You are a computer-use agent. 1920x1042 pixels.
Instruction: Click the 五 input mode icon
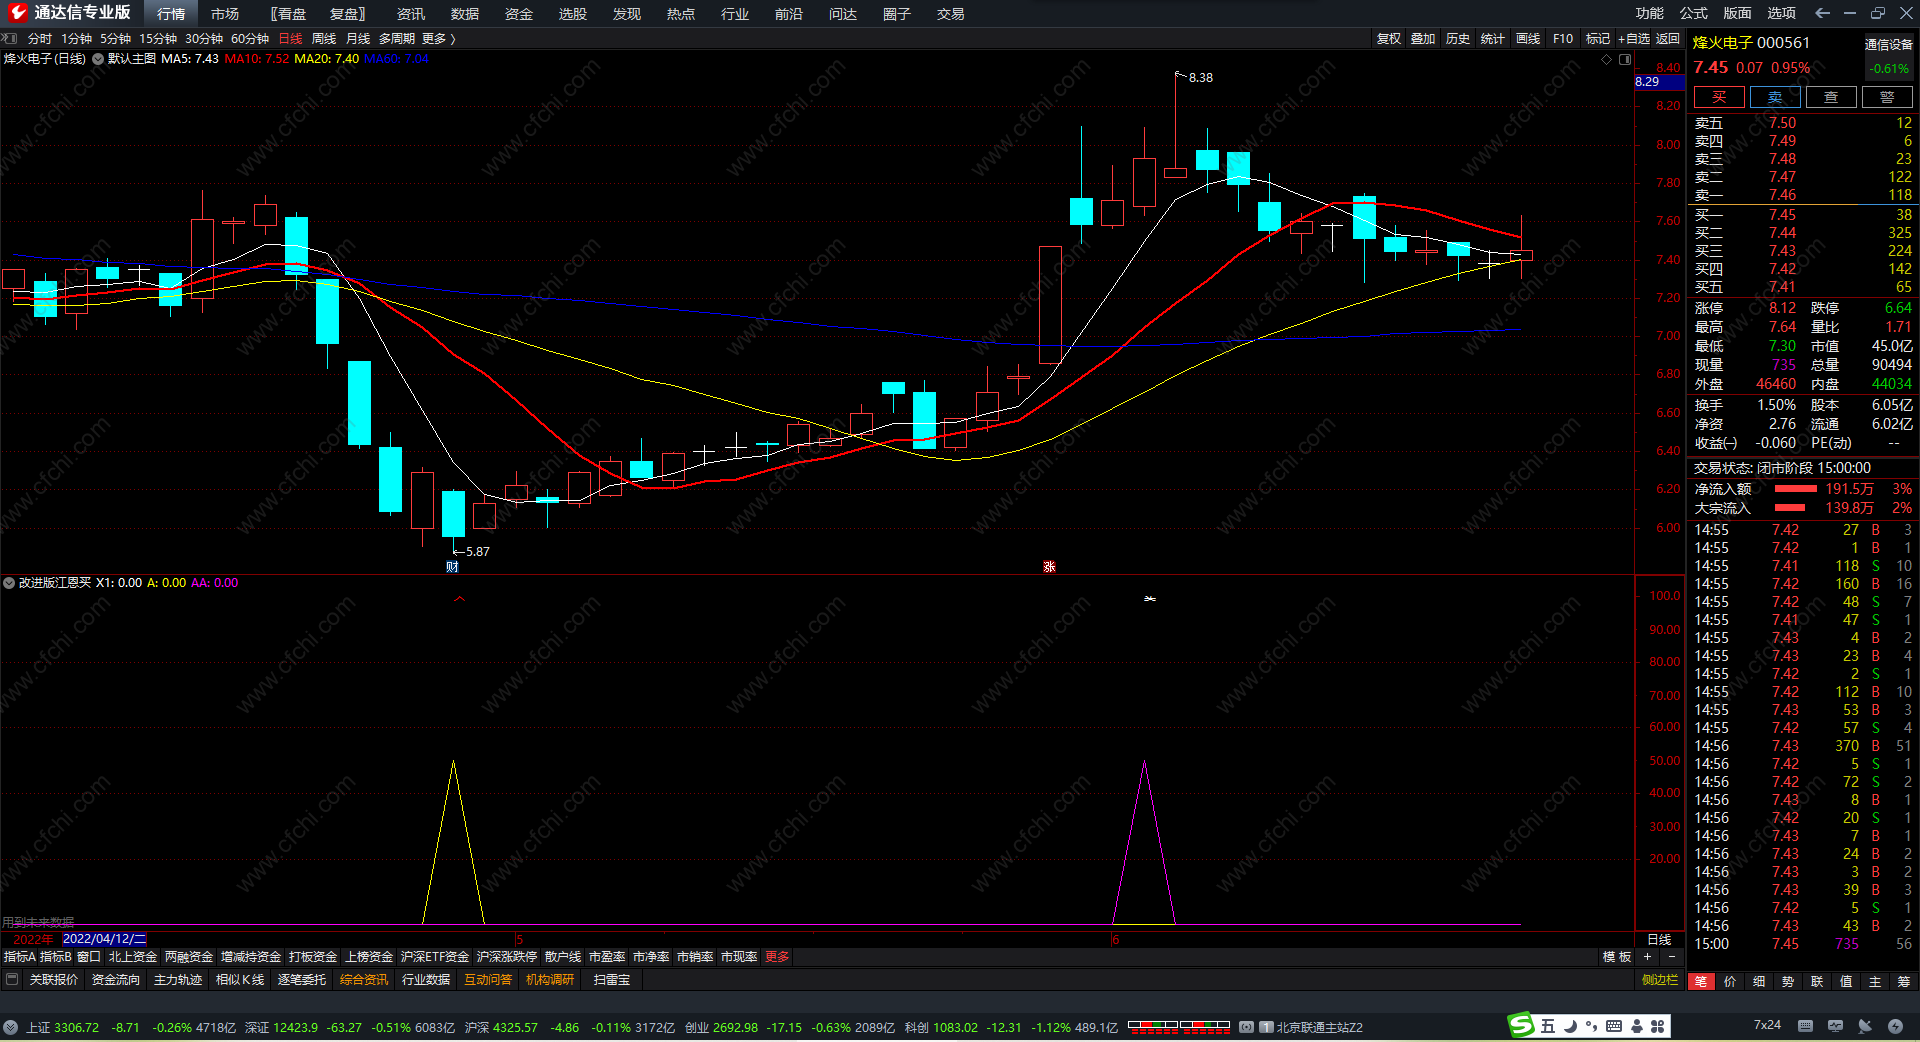[1548, 1026]
